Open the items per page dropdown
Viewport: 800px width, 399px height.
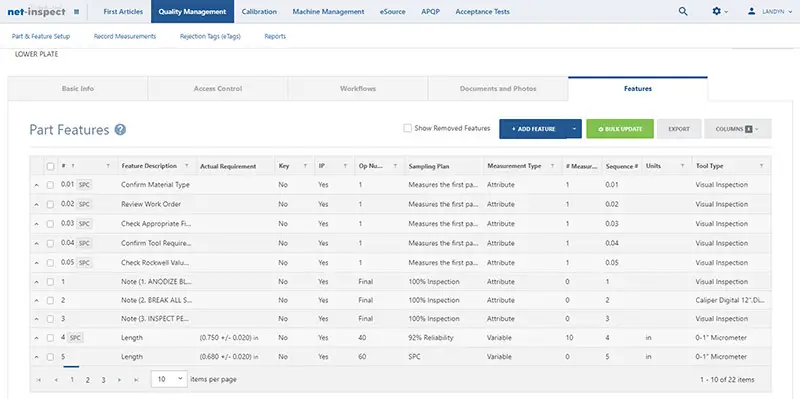coord(169,379)
